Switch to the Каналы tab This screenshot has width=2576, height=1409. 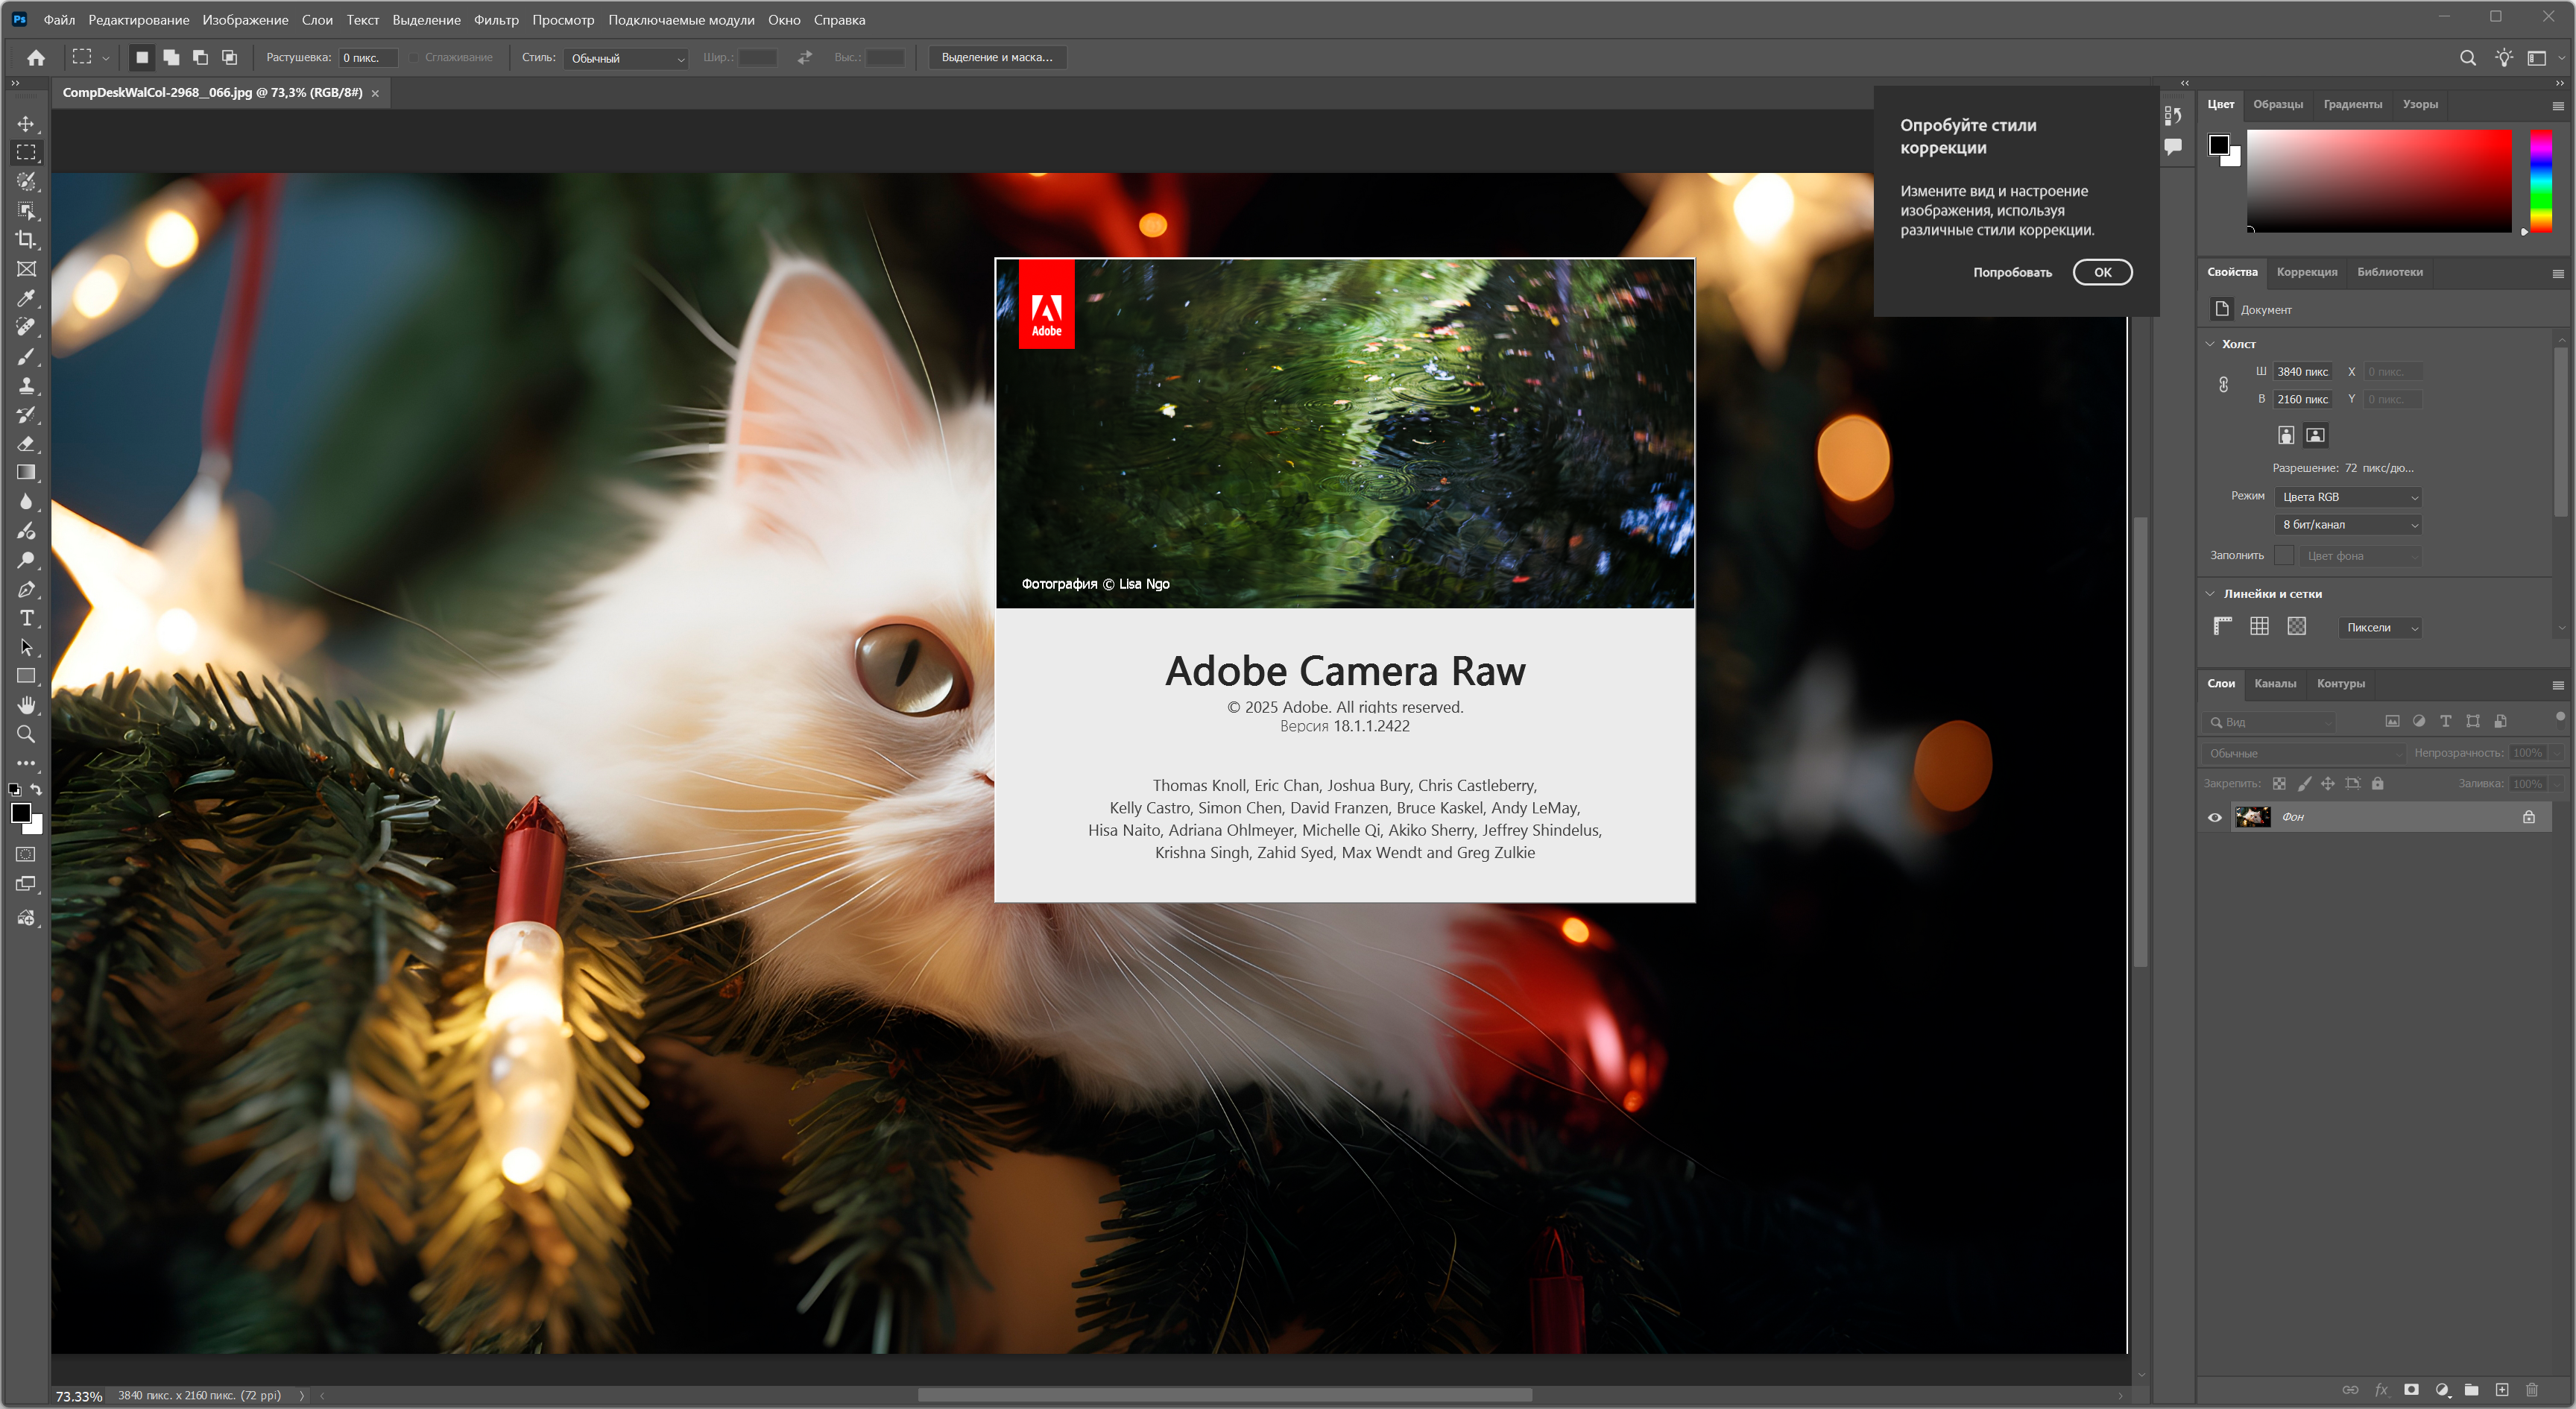[2275, 684]
